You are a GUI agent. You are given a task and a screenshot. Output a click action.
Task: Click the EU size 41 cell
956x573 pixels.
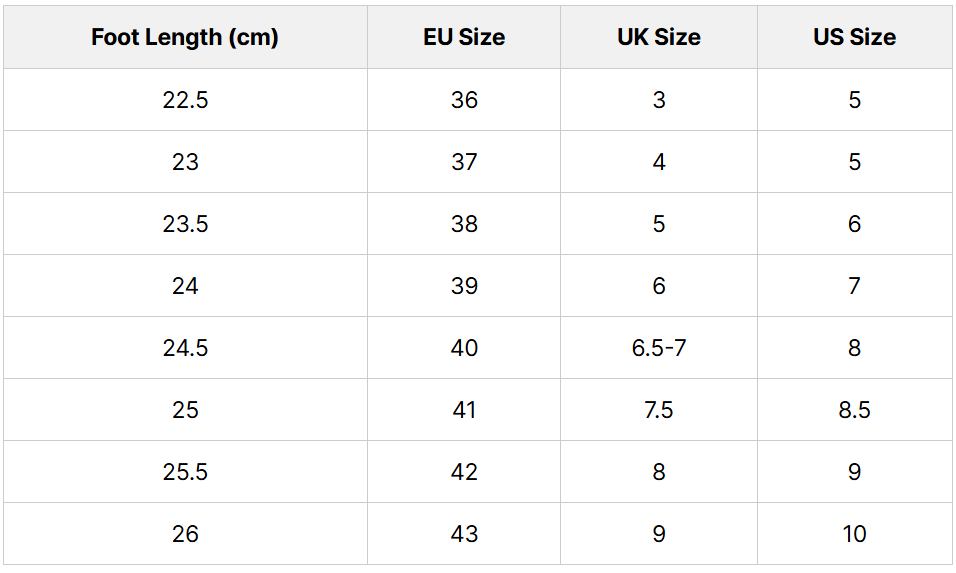pos(464,410)
